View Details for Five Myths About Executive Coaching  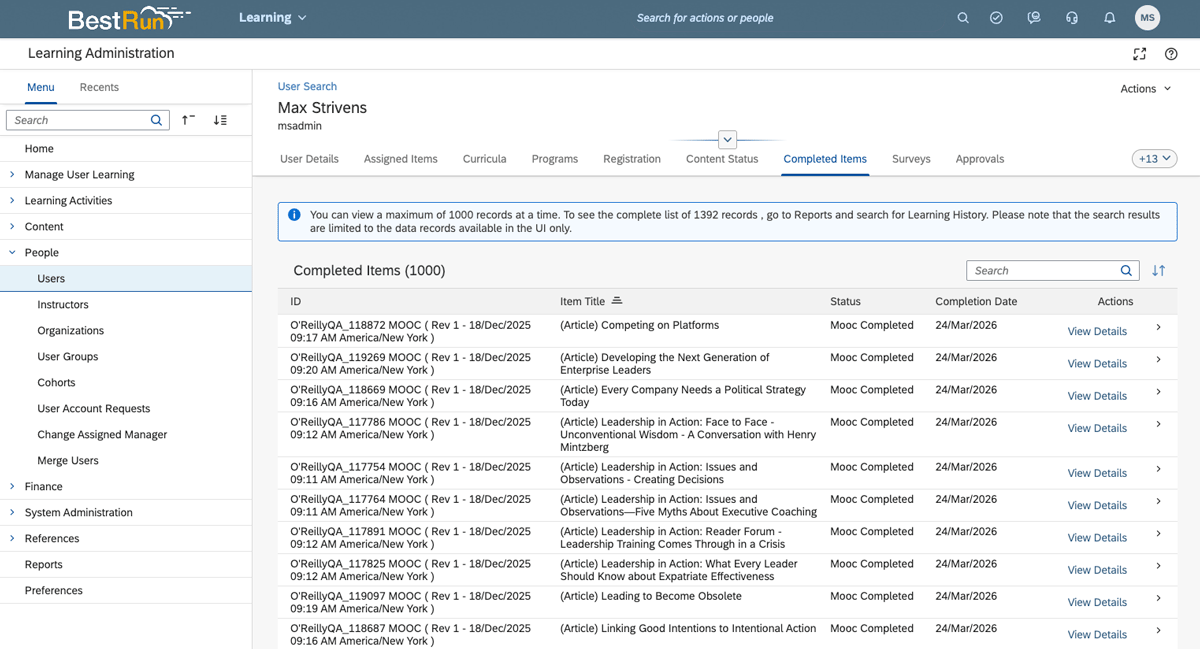coord(1097,506)
